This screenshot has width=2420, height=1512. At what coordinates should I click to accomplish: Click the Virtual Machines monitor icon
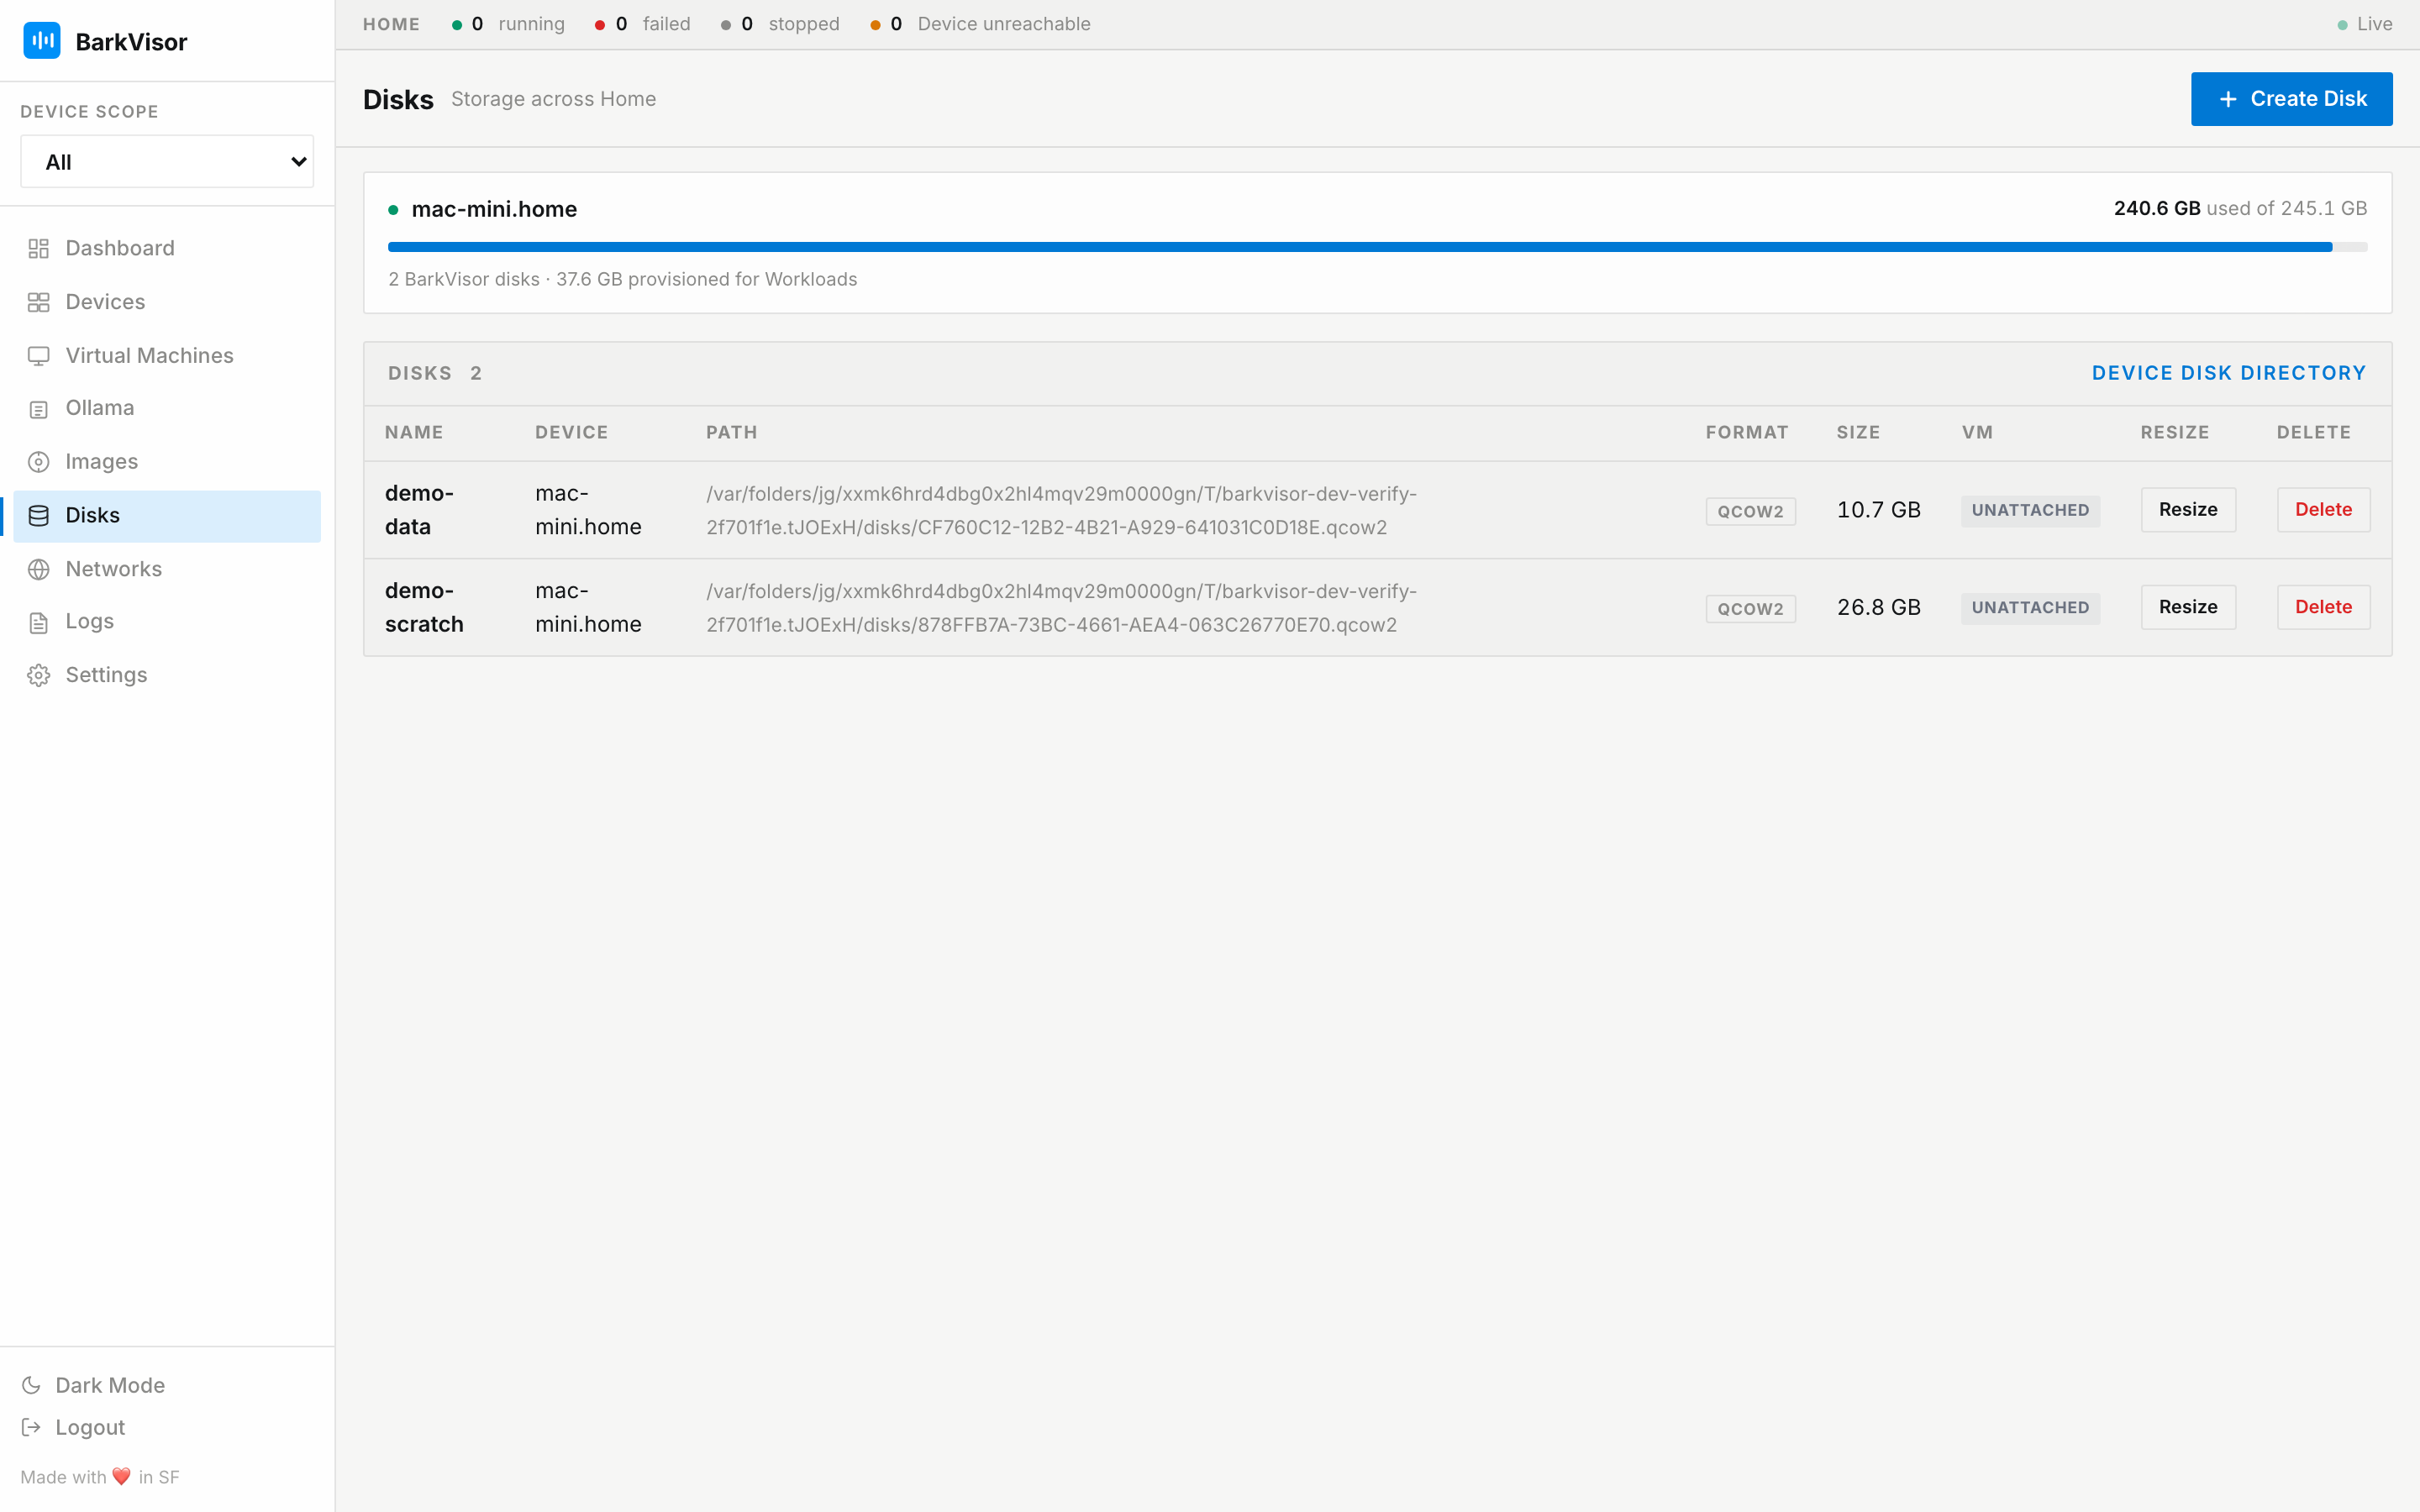pyautogui.click(x=38, y=356)
